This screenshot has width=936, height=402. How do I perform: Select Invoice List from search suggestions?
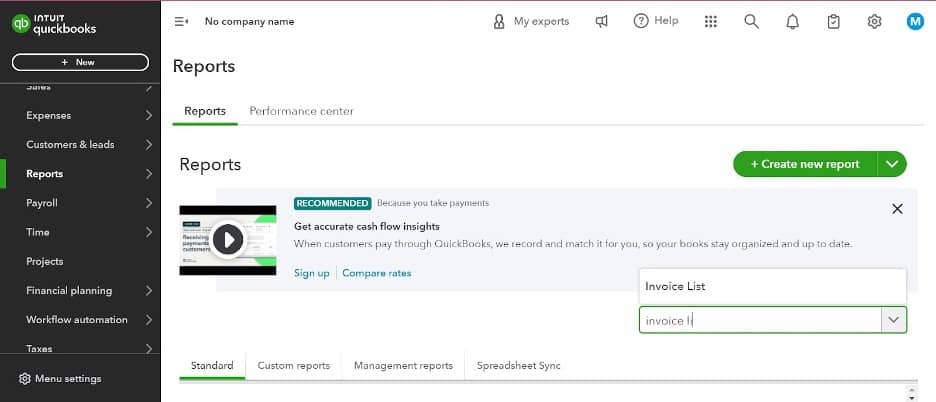pos(675,286)
